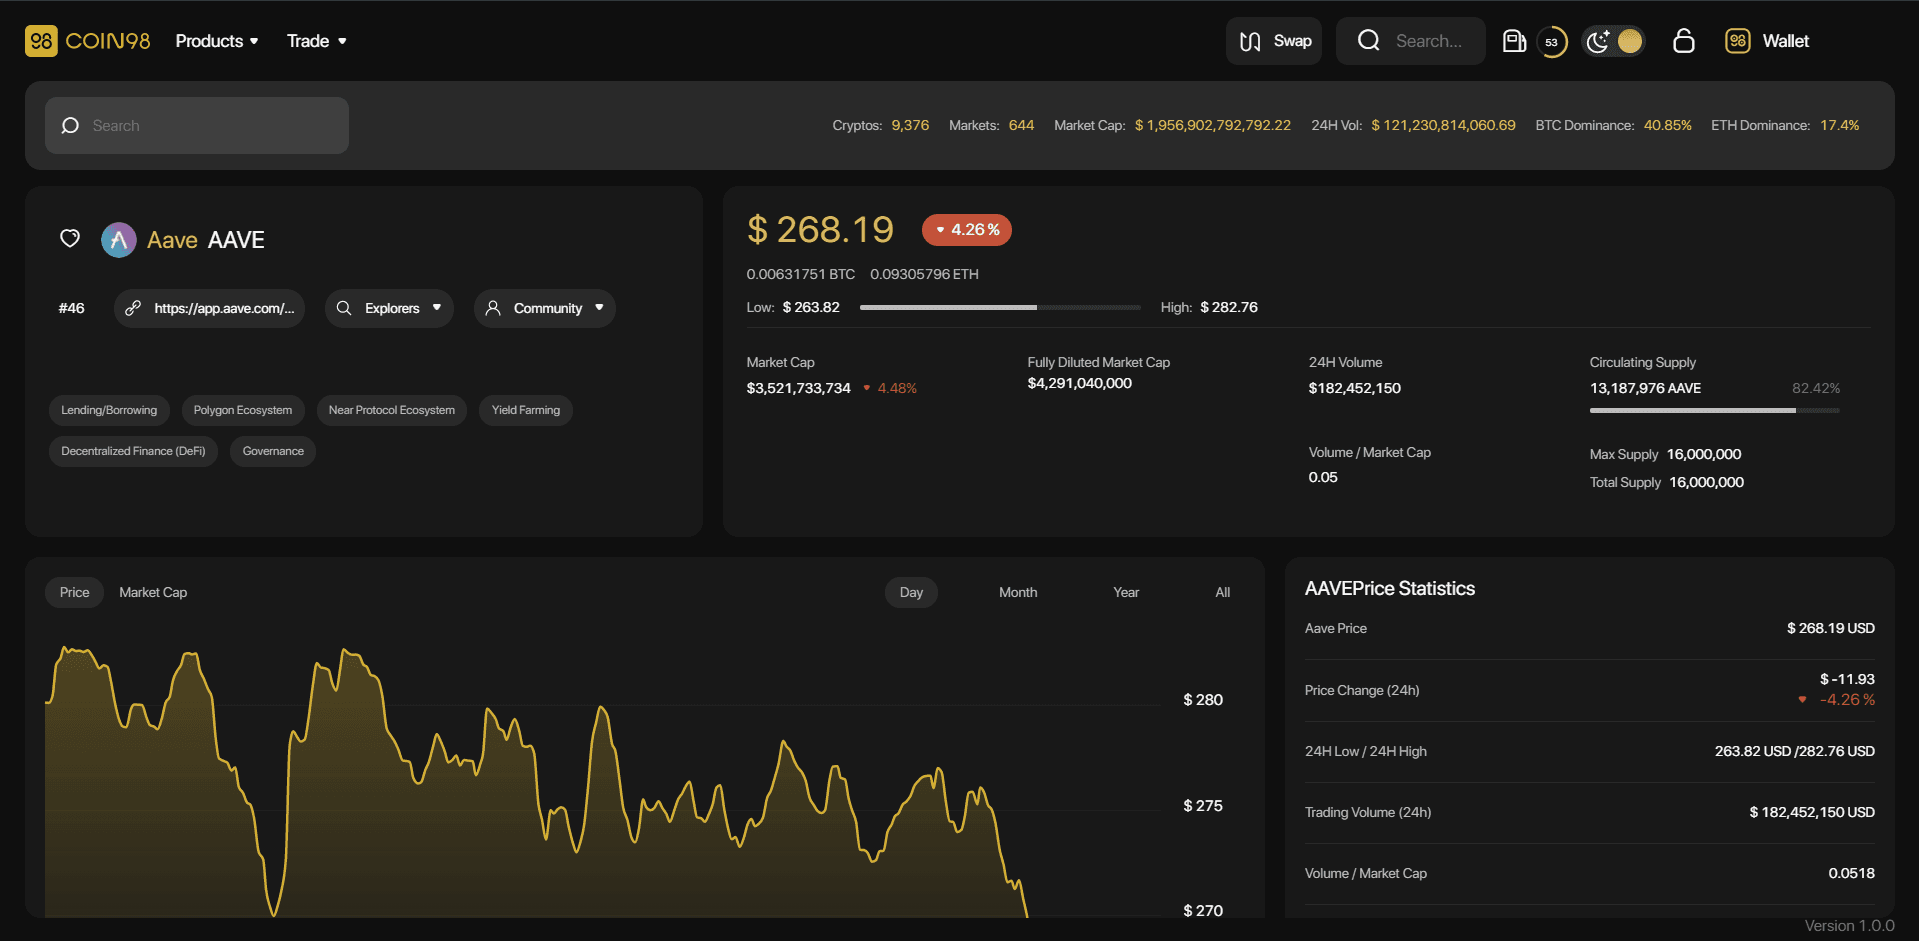Click the Community person icon
Viewport: 1919px width, 941px height.
[x=493, y=308]
